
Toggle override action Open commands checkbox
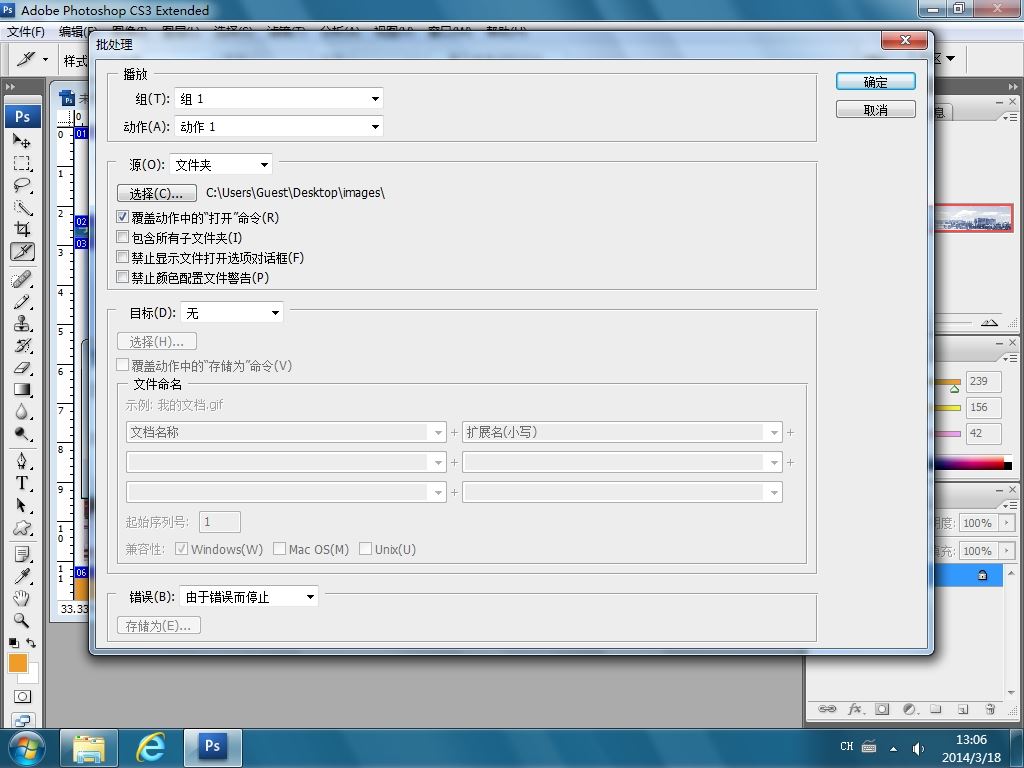(x=122, y=217)
